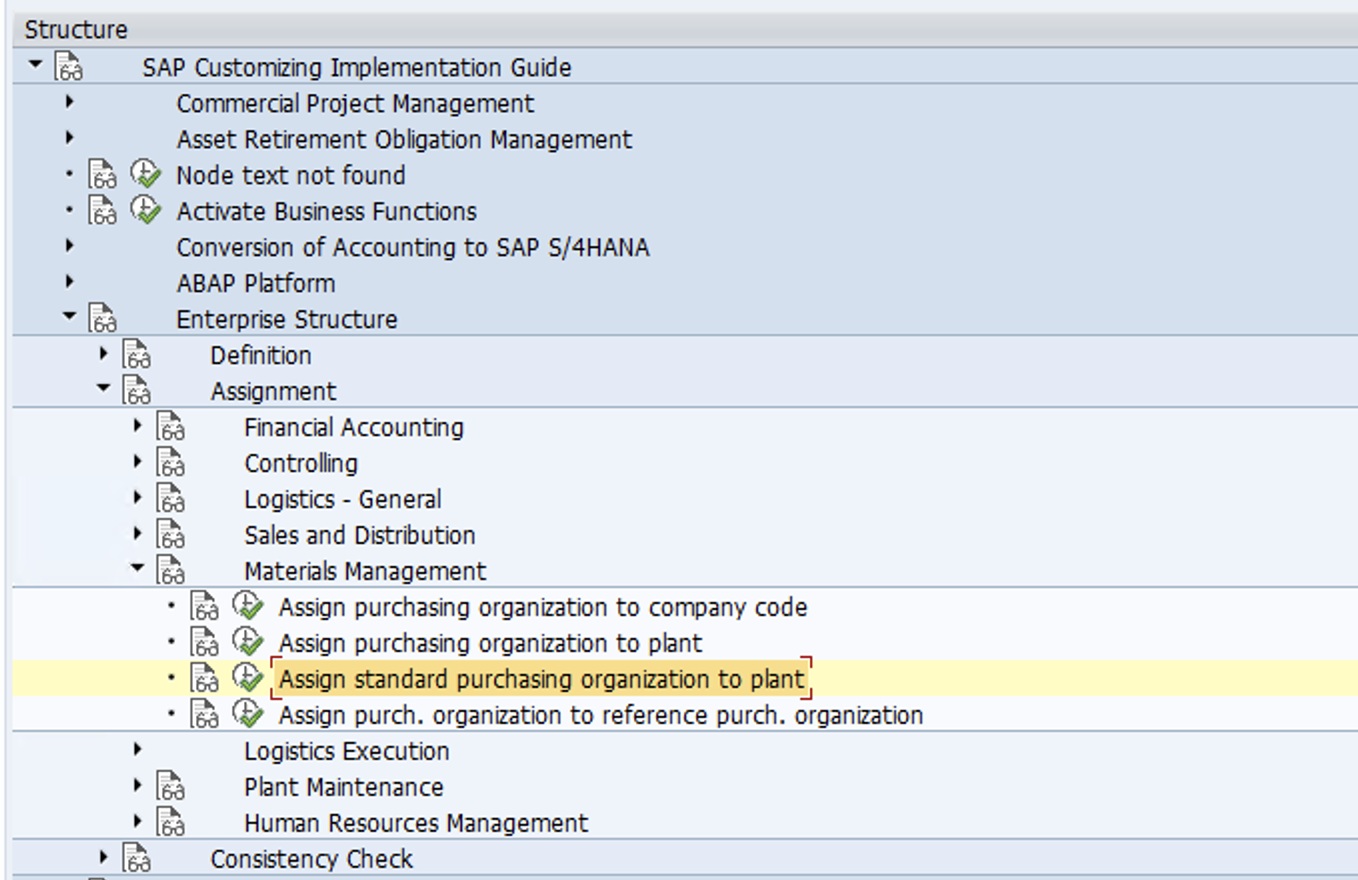This screenshot has height=880, width=1358.
Task: Open documentation for Assign purchasing organization to plant
Action: [x=205, y=643]
